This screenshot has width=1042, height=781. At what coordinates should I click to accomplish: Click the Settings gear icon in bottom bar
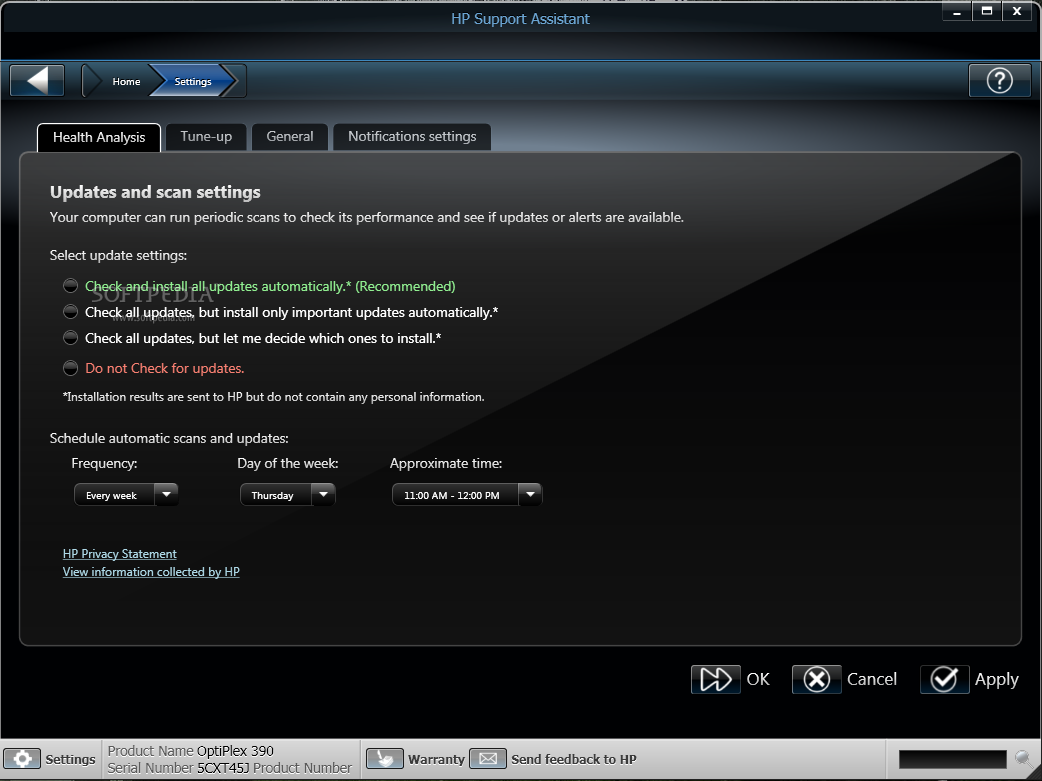pos(22,758)
